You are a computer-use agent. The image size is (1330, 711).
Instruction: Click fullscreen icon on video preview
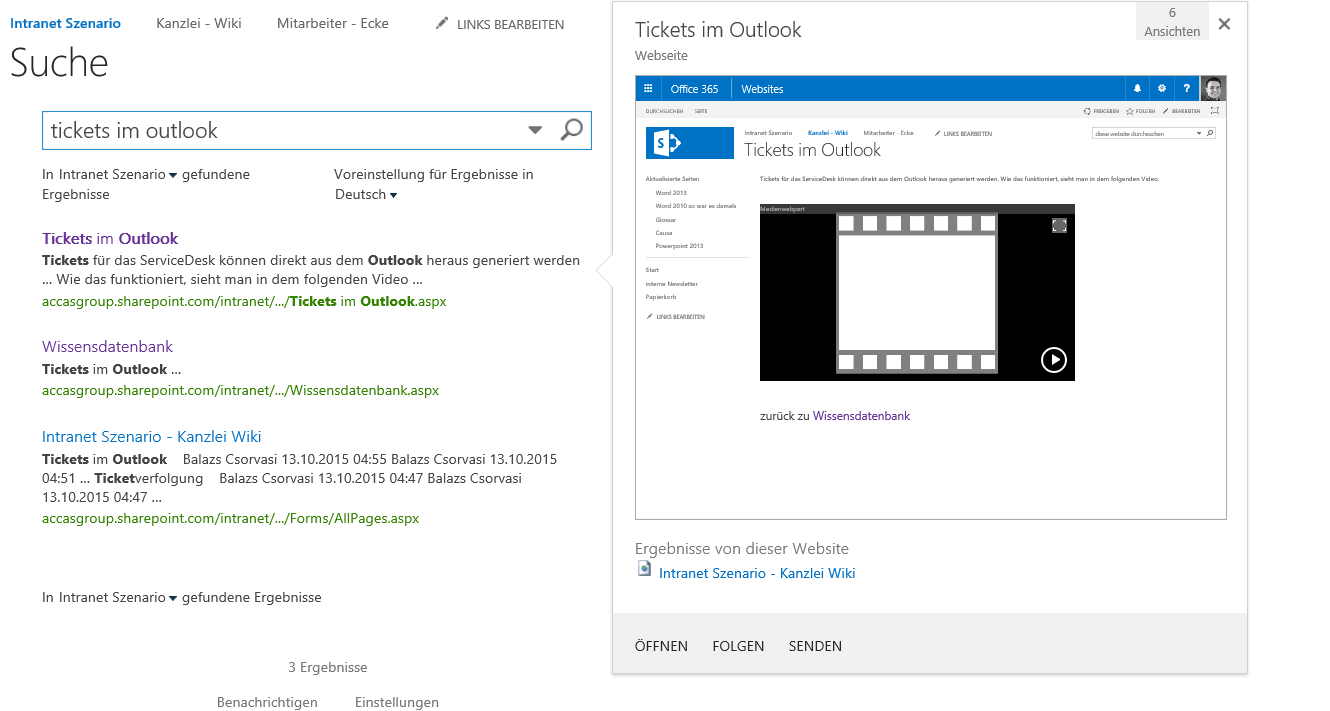[x=1059, y=225]
